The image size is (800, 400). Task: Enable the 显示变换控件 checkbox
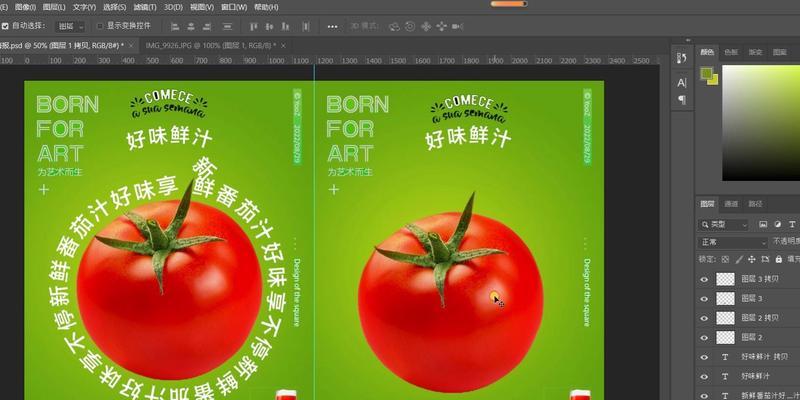(100, 26)
